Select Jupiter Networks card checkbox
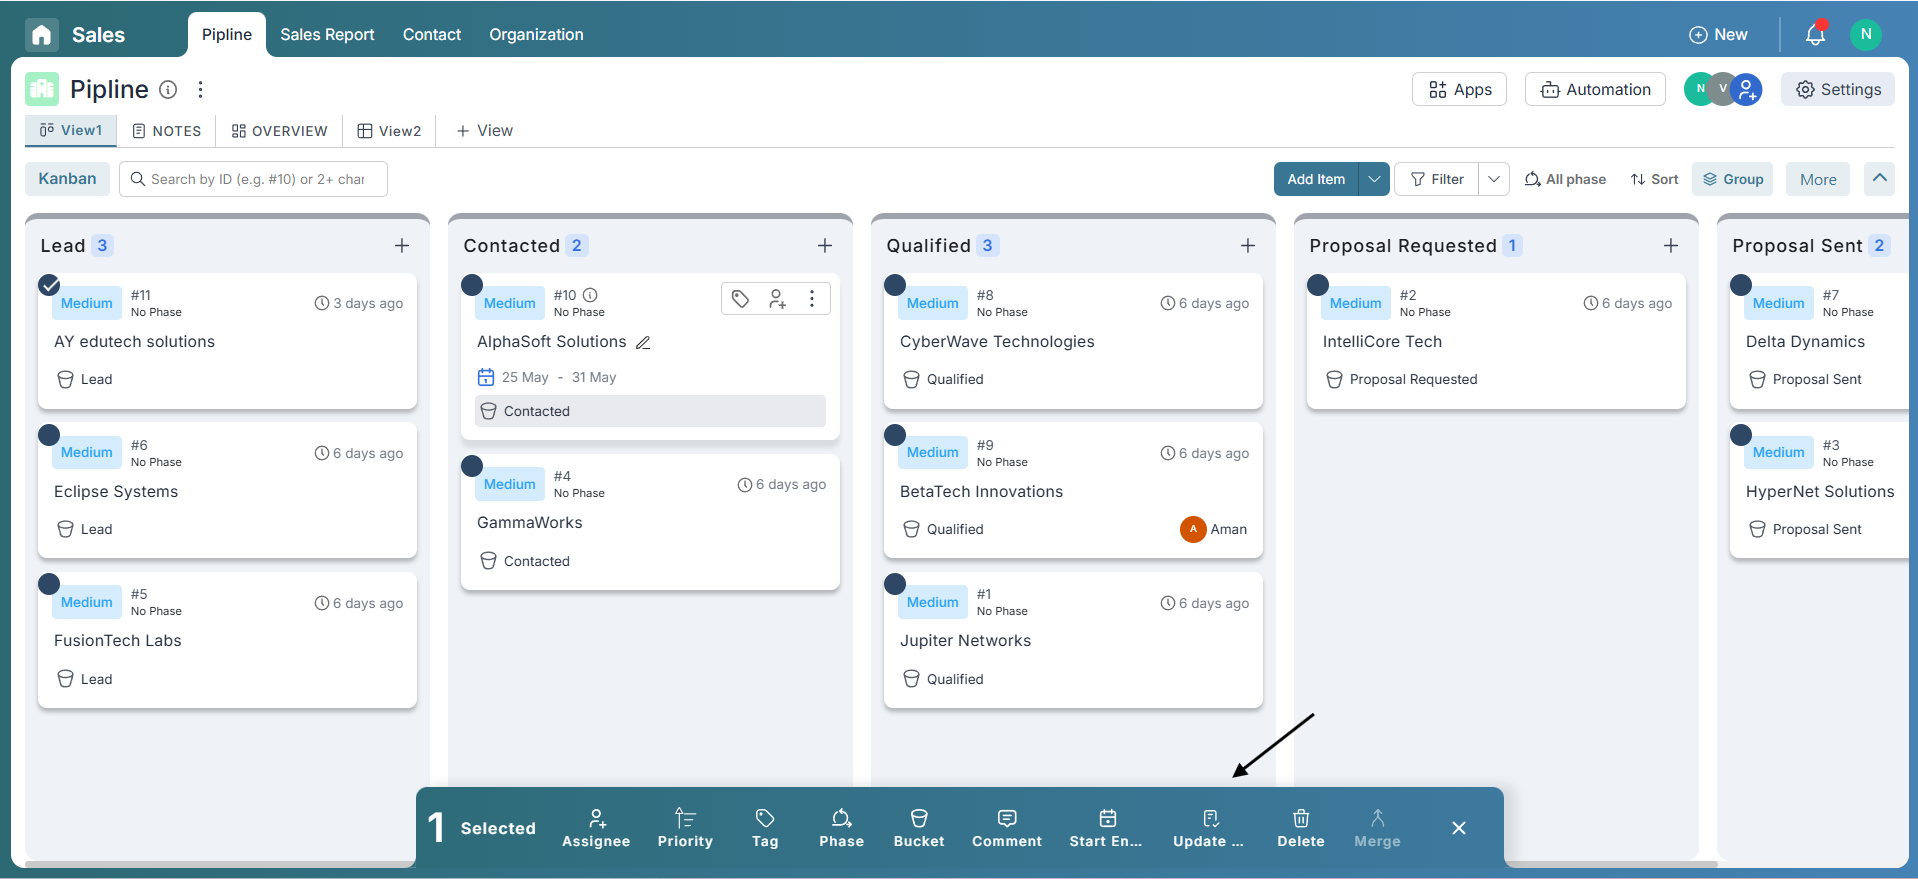1918x879 pixels. [895, 584]
